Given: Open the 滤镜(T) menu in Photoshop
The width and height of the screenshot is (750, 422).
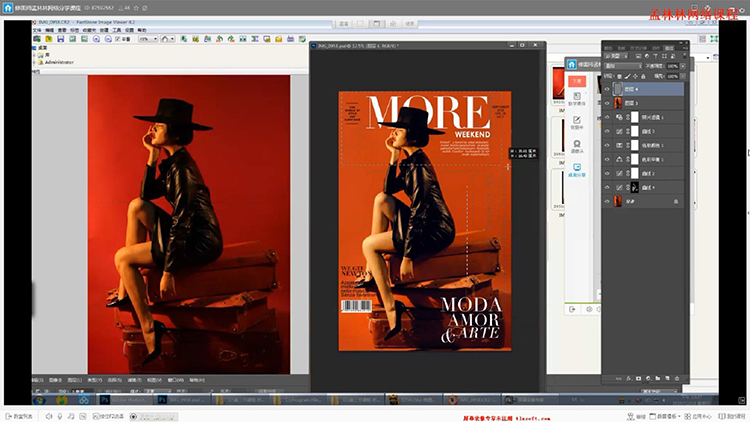Looking at the screenshot, I should click(x=134, y=380).
